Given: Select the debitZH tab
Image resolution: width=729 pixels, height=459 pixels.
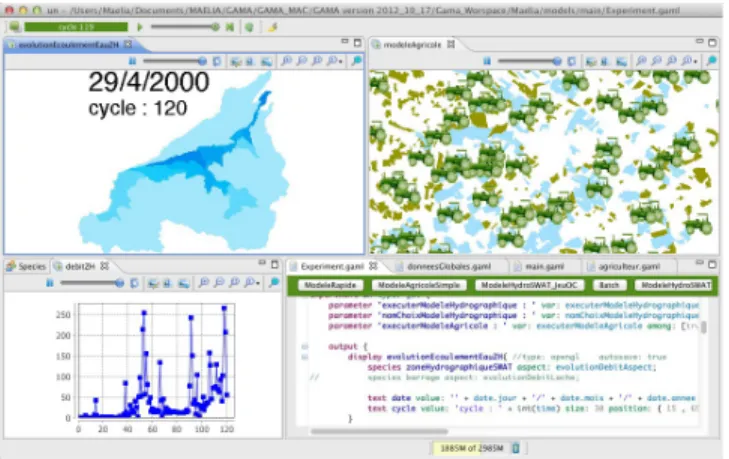Looking at the screenshot, I should click(x=80, y=266).
